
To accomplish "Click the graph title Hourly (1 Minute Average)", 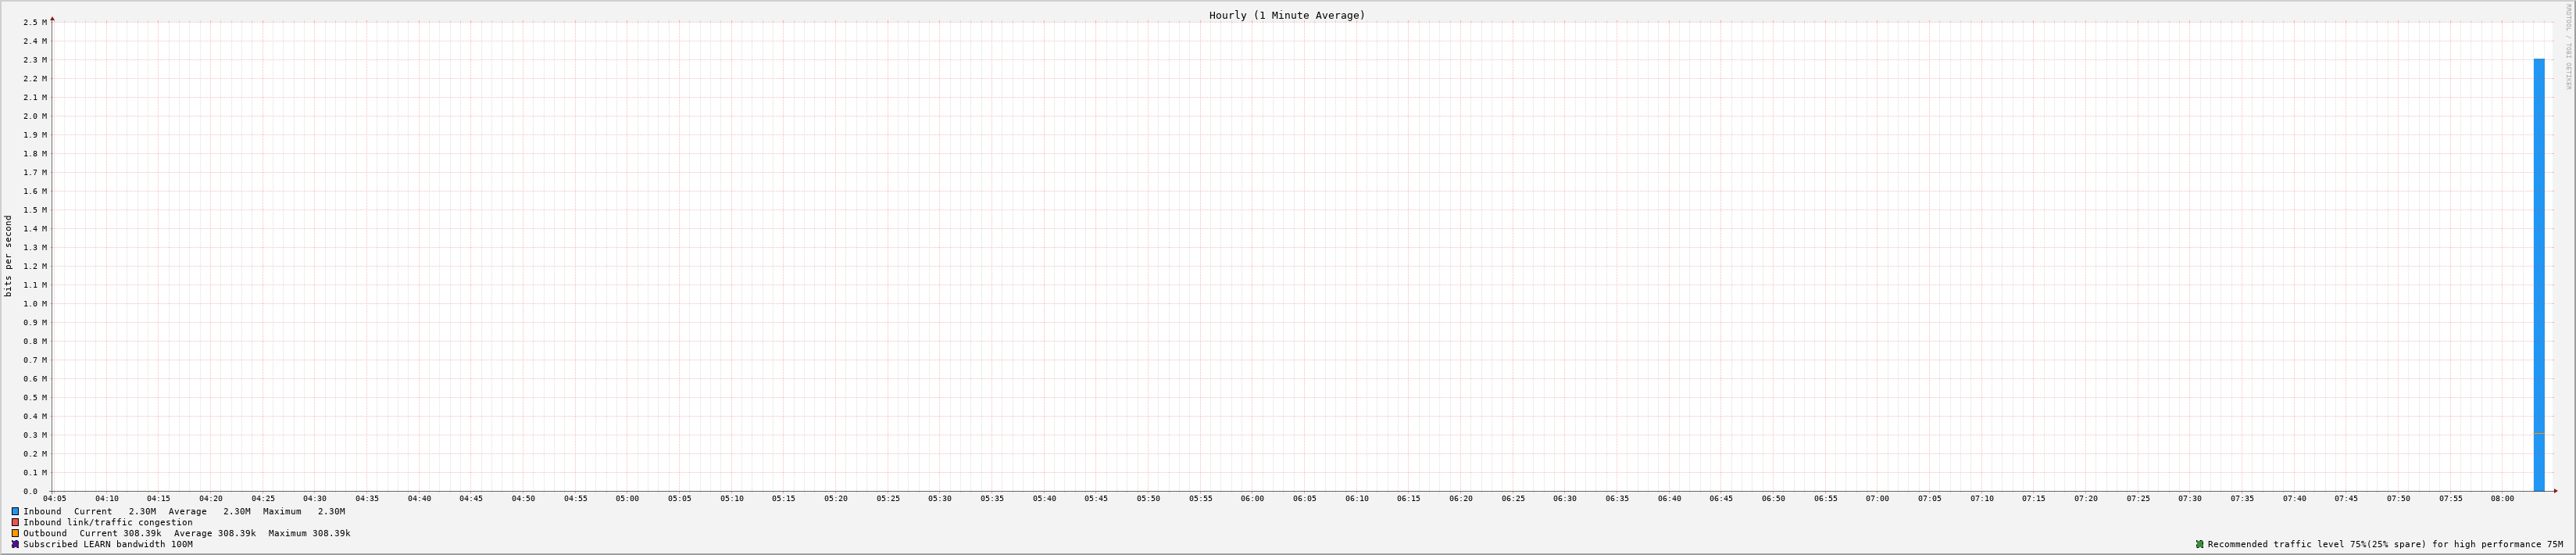I will (1286, 15).
